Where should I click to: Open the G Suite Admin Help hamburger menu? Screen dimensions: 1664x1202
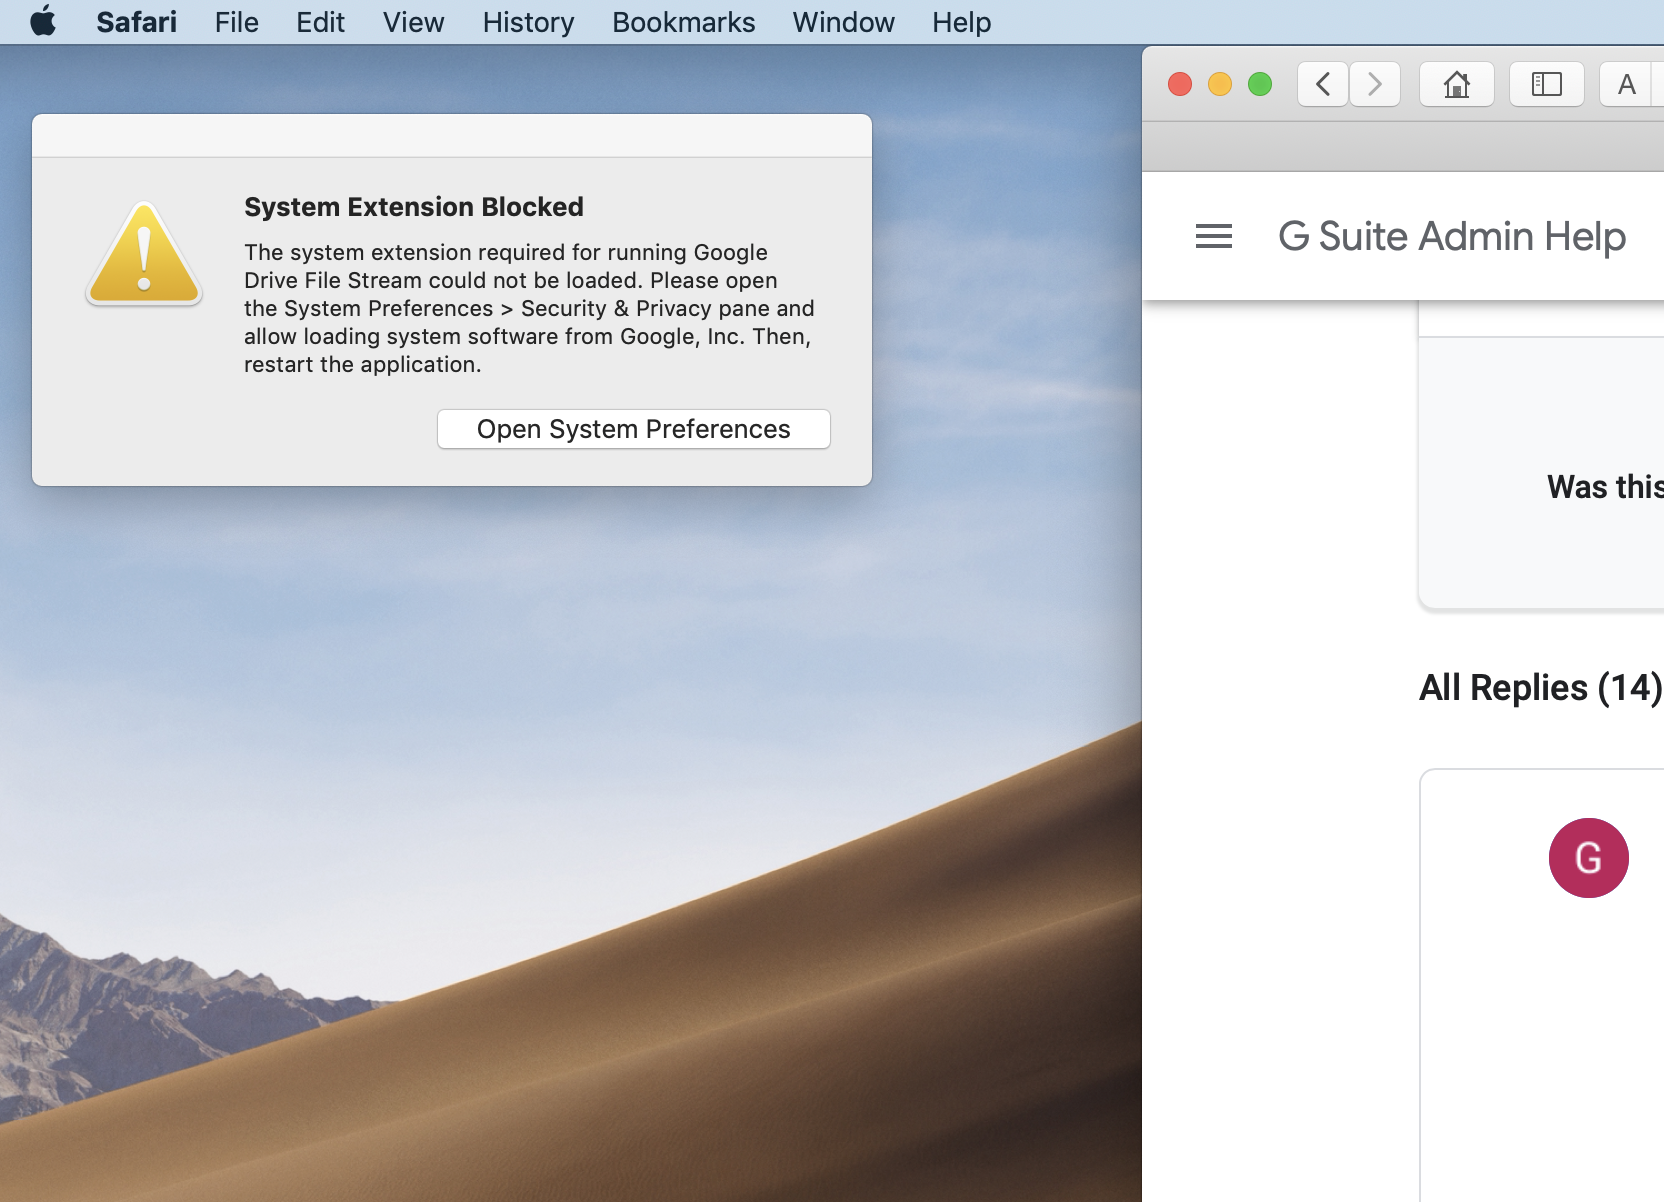pyautogui.click(x=1214, y=236)
